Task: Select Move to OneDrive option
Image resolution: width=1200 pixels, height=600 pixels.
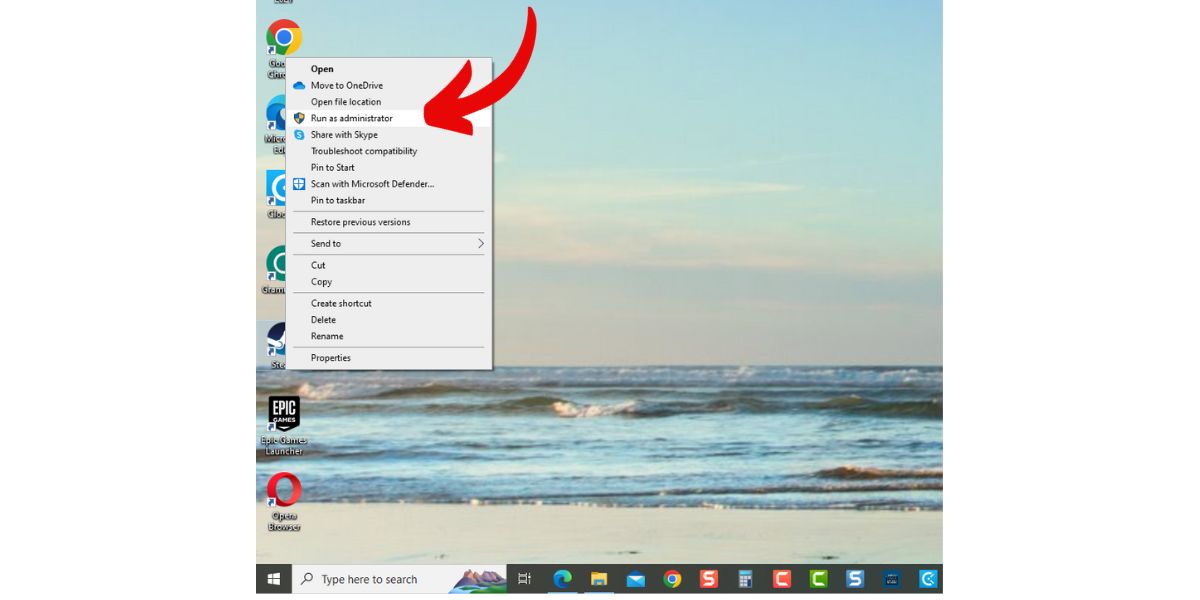Action: tap(346, 86)
